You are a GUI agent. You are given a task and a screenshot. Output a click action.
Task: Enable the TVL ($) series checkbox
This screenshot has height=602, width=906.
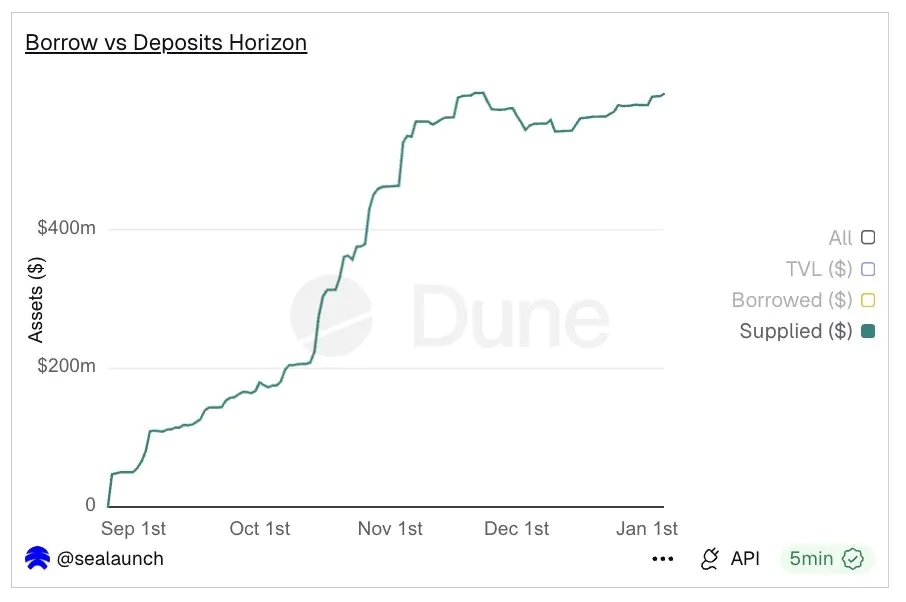pyautogui.click(x=868, y=269)
